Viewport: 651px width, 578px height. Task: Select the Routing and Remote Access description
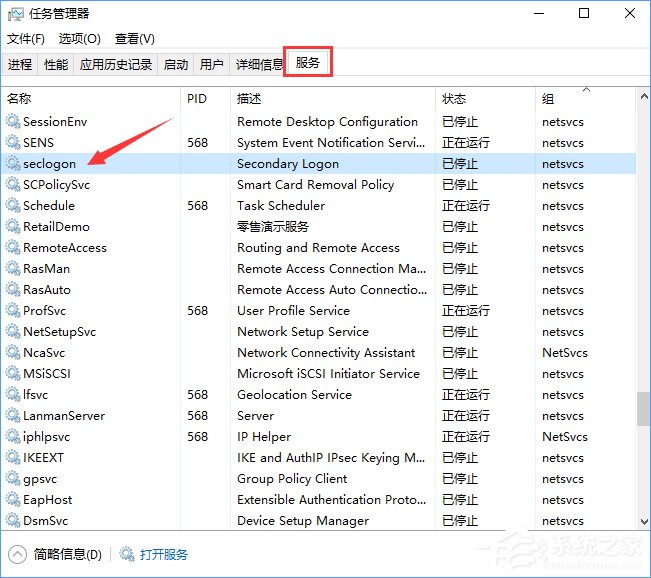[318, 248]
